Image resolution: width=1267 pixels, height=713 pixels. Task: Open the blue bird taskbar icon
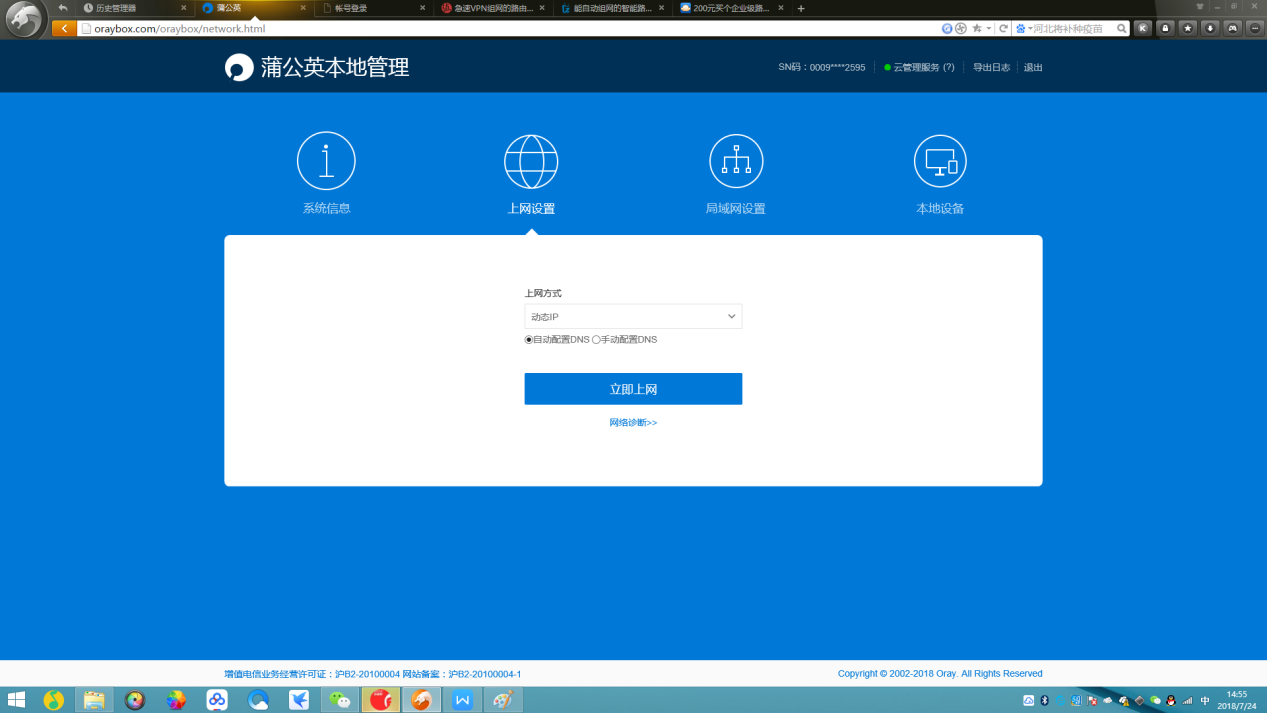point(299,700)
